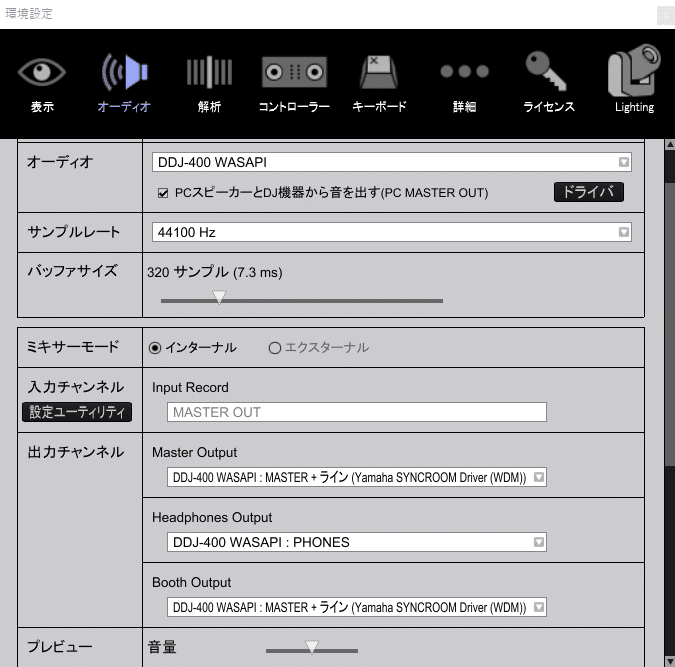675x667 pixels.
Task: Click the Booth Output label
Action: pos(192,583)
